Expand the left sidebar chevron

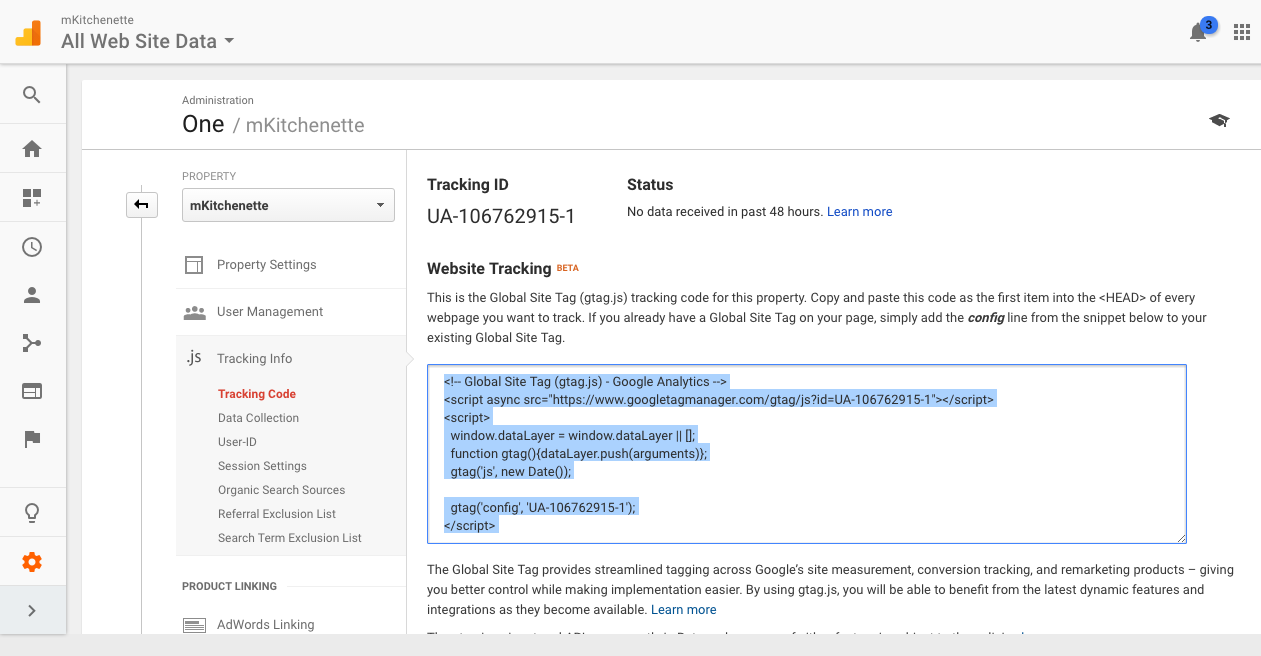tap(32, 610)
